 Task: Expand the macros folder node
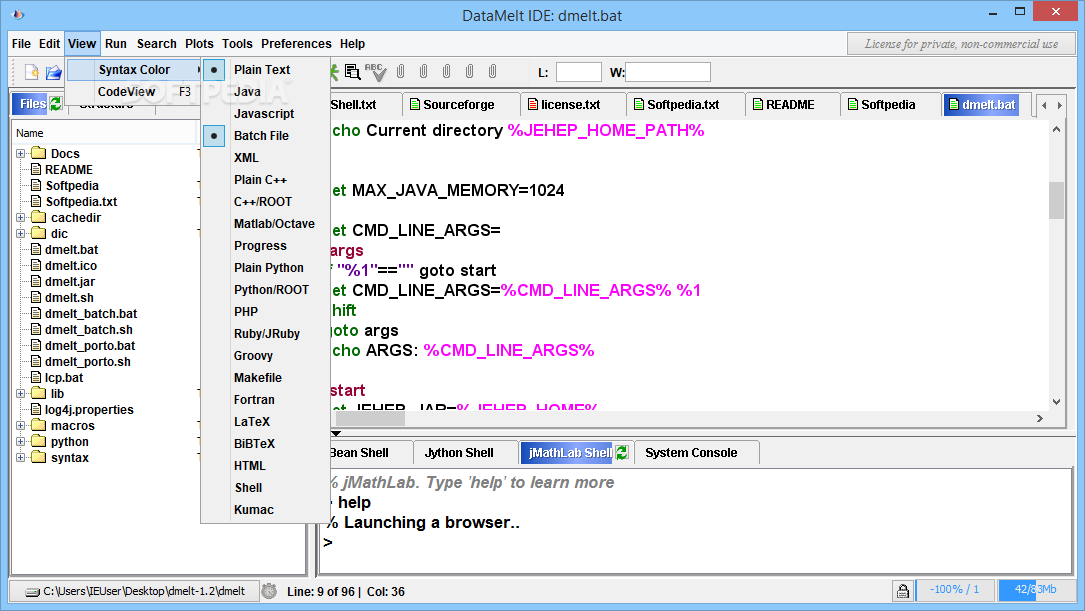(21, 426)
